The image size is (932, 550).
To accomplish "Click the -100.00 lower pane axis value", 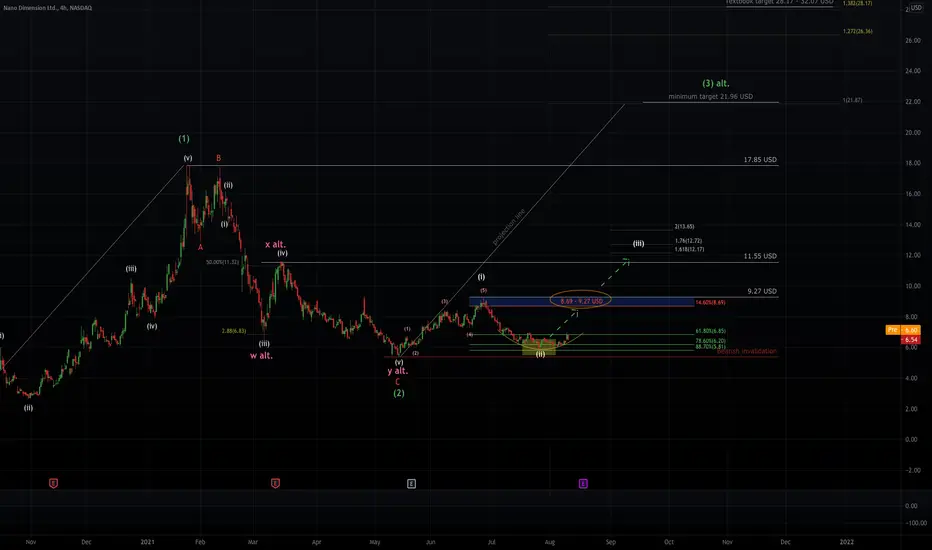I will (916, 523).
